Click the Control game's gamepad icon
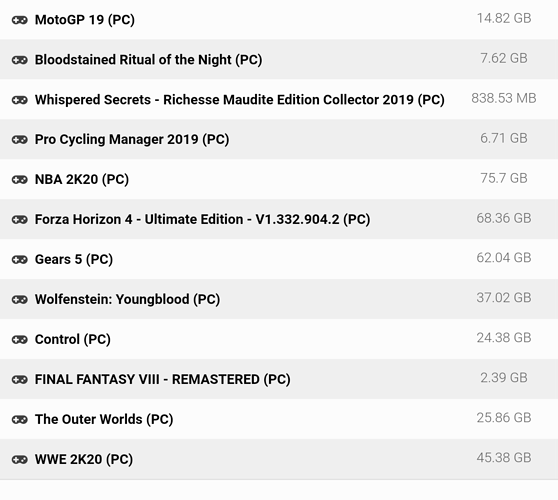The image size is (558, 500). point(20,340)
